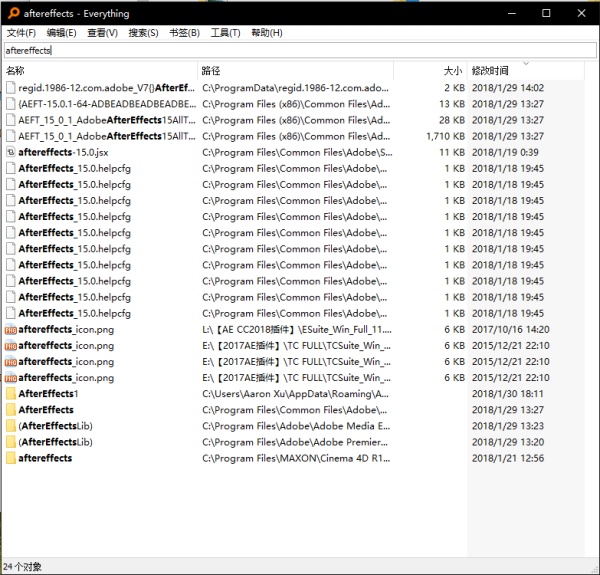Click the date 2018/1/19 0:39
Screen dimensions: 600x575
pos(505,152)
